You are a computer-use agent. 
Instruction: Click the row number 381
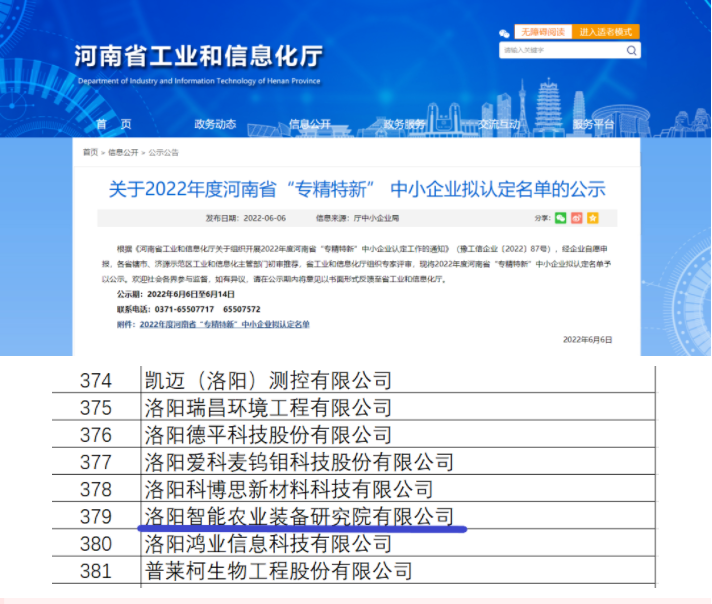[x=96, y=571]
